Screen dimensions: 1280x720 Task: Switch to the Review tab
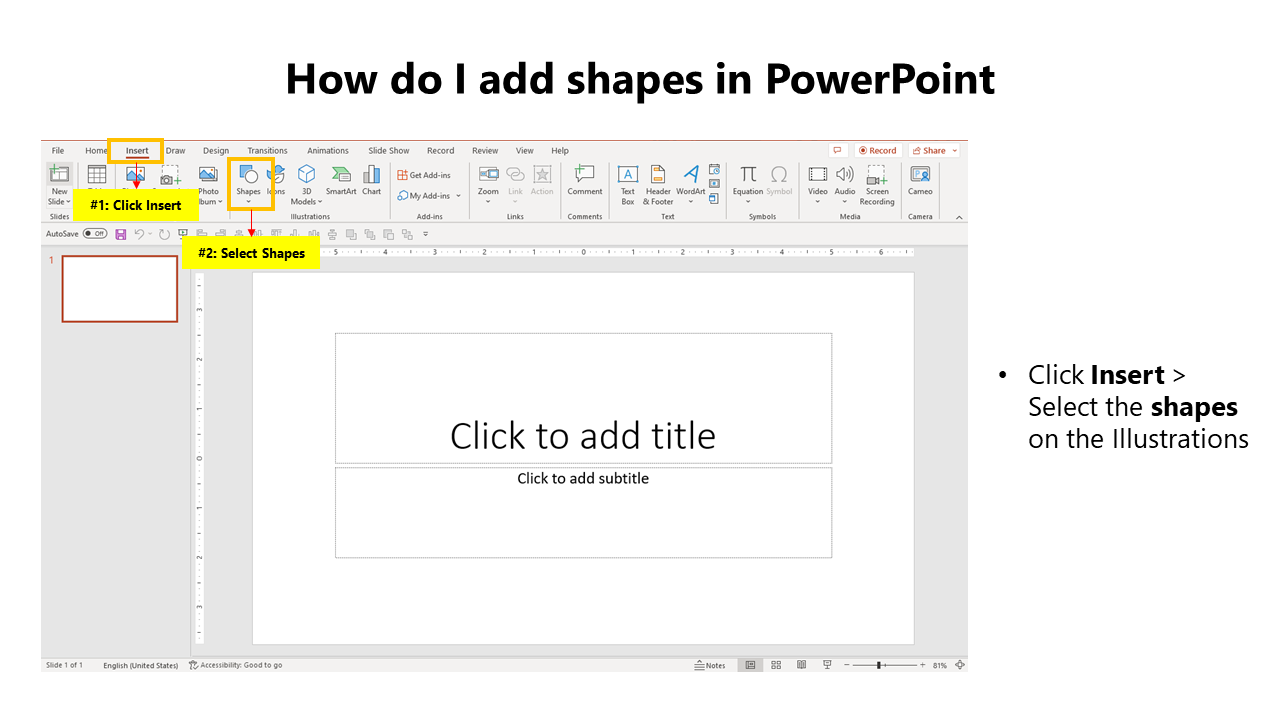point(485,151)
